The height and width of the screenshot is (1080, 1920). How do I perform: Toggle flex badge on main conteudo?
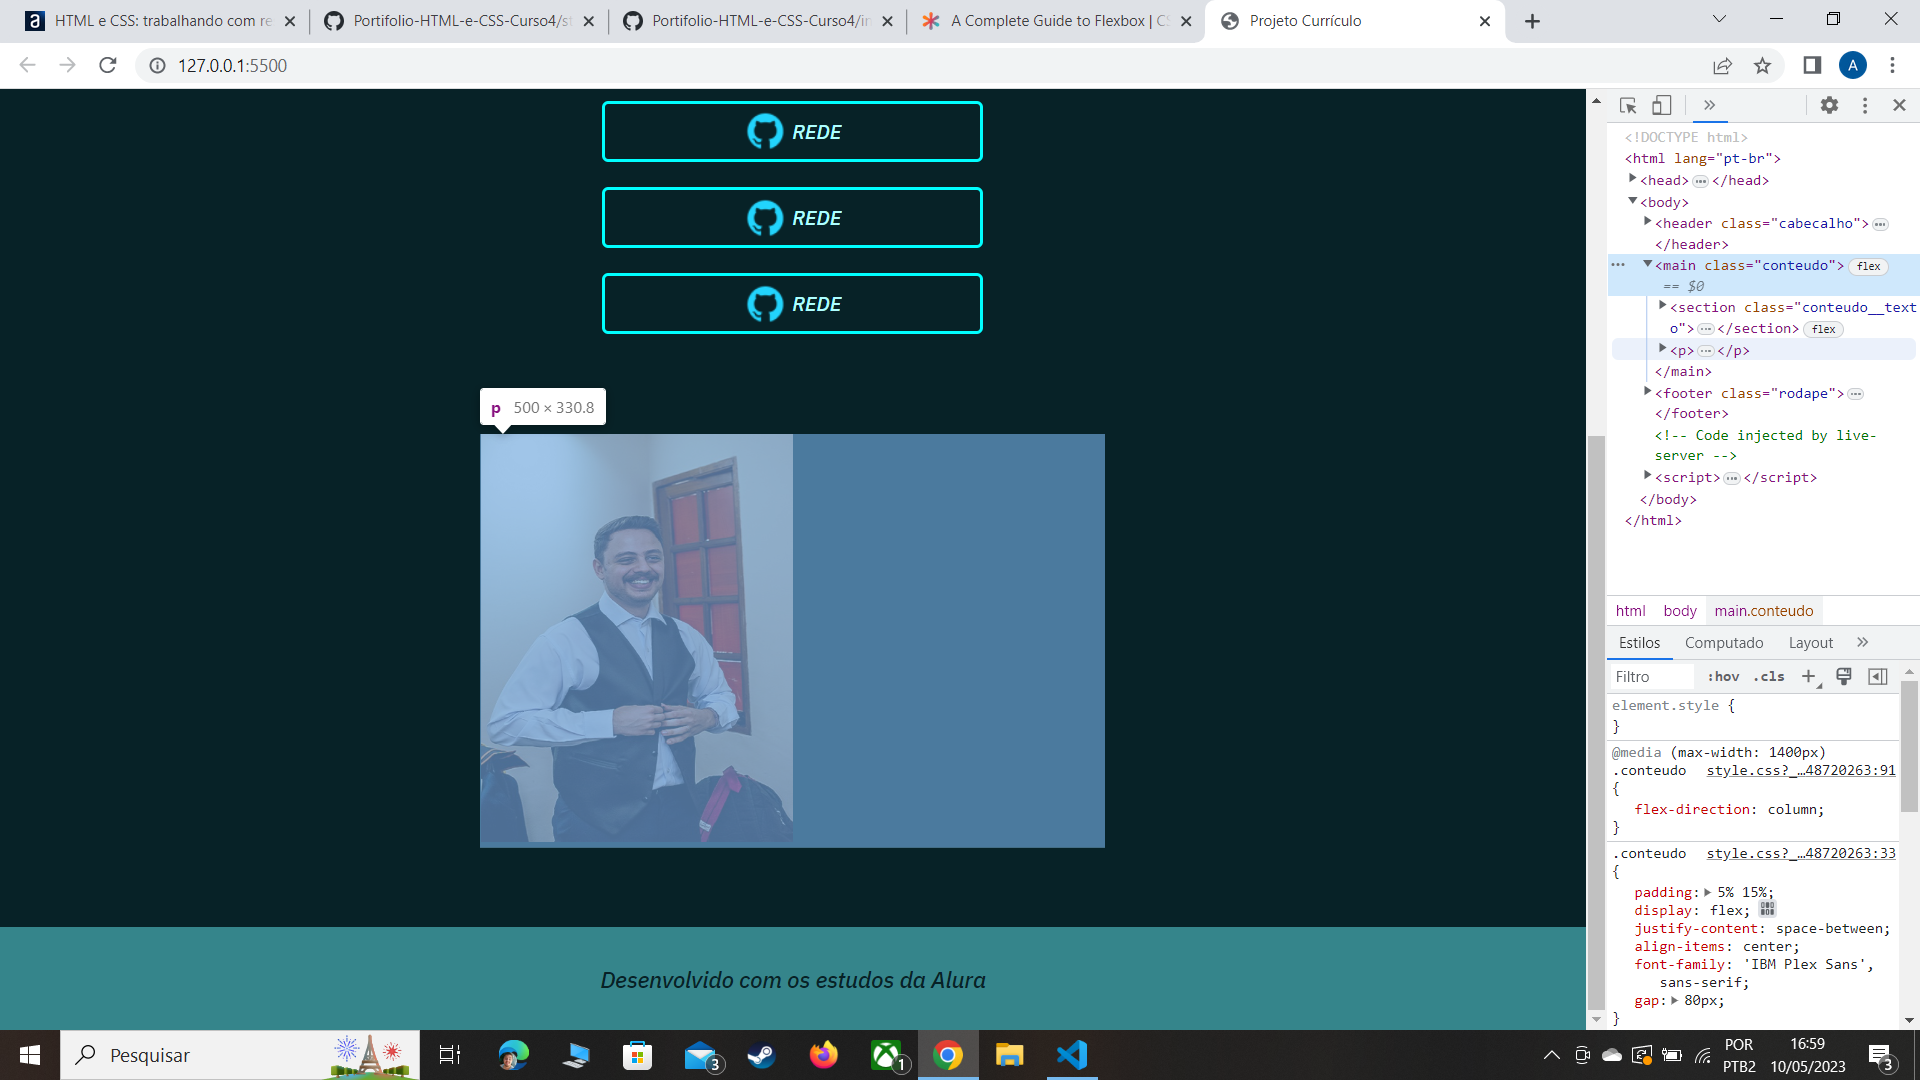[x=1869, y=266]
